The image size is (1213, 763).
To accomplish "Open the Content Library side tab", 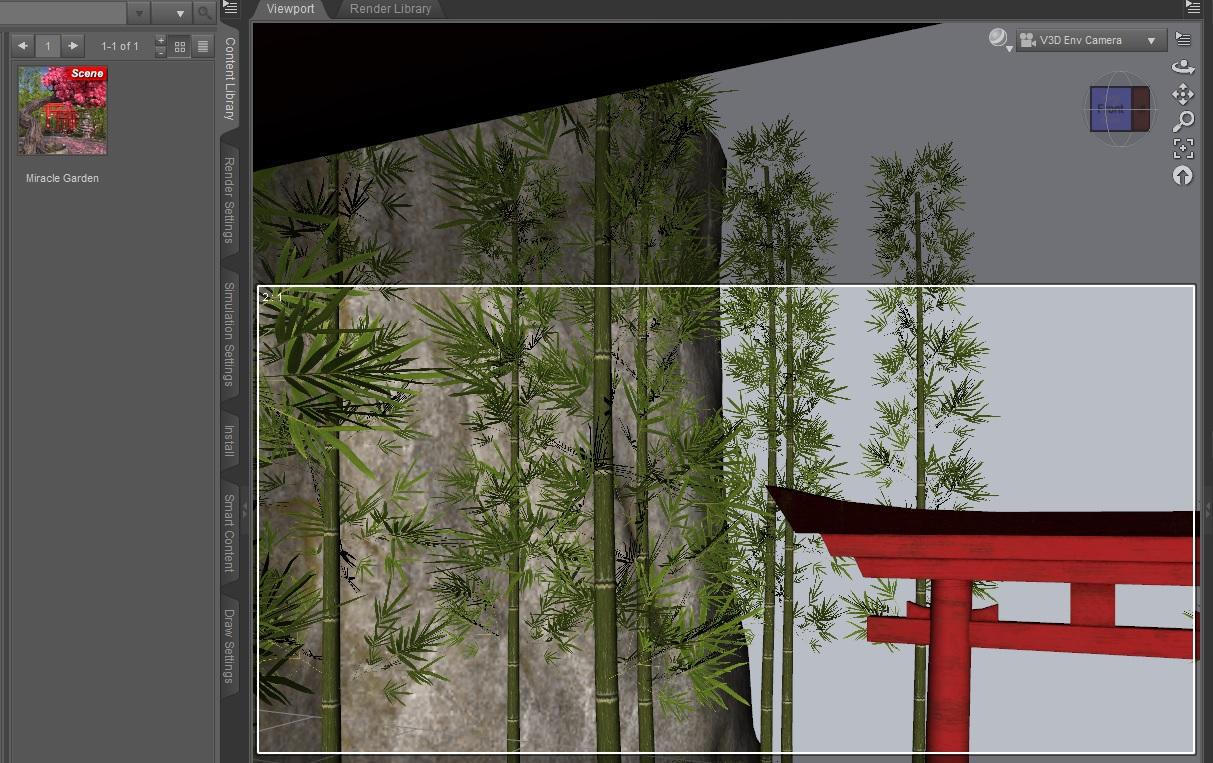I will coord(230,79).
